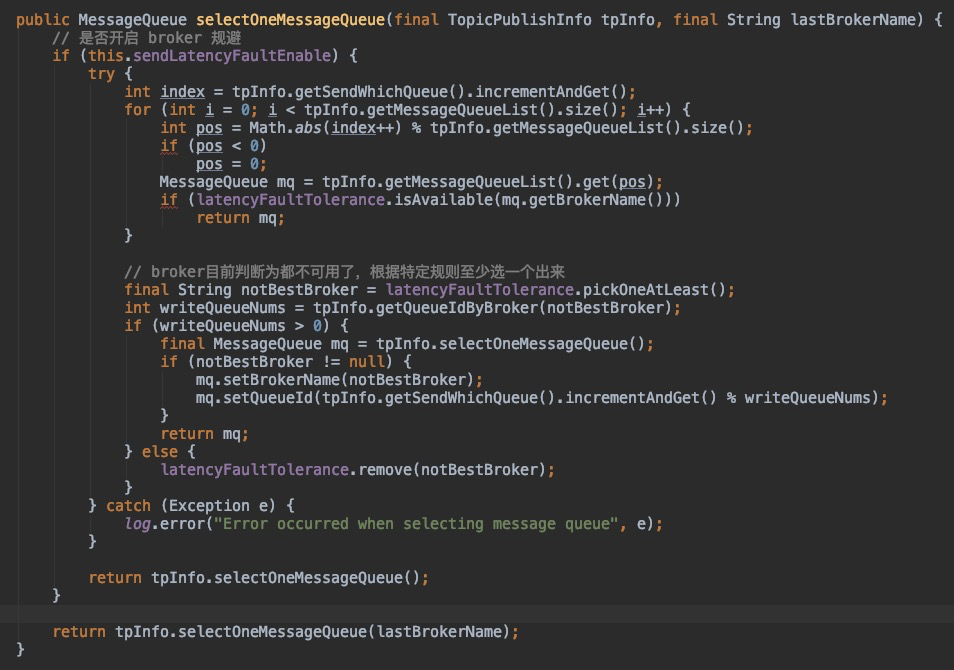Image resolution: width=954 pixels, height=670 pixels.
Task: Click the 'for' loop keyword
Action: click(138, 110)
